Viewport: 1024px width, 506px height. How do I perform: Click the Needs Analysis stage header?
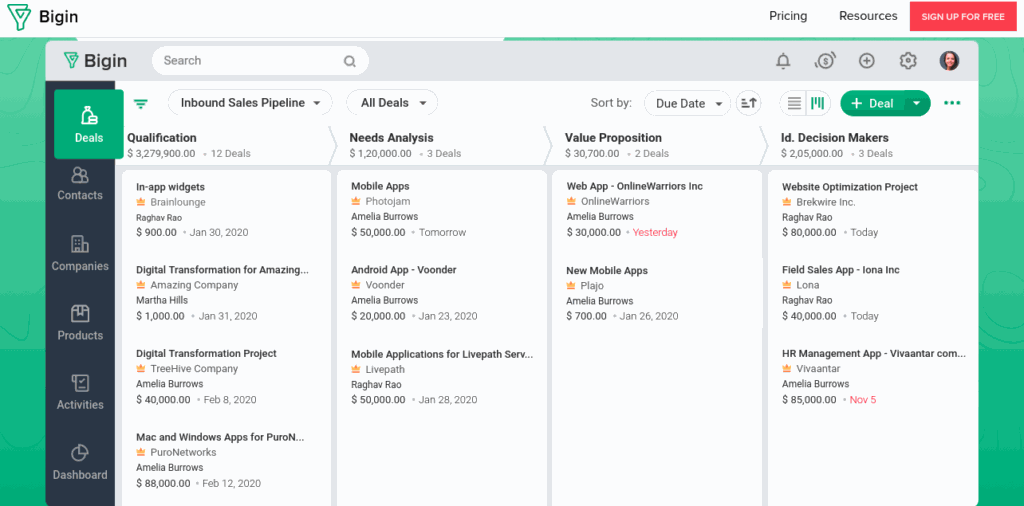[x=391, y=138]
